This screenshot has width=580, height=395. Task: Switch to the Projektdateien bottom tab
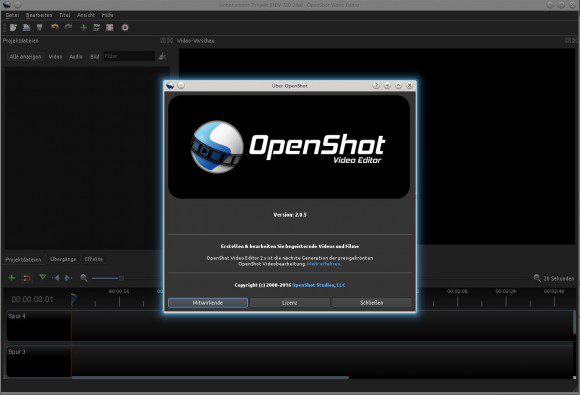click(23, 260)
